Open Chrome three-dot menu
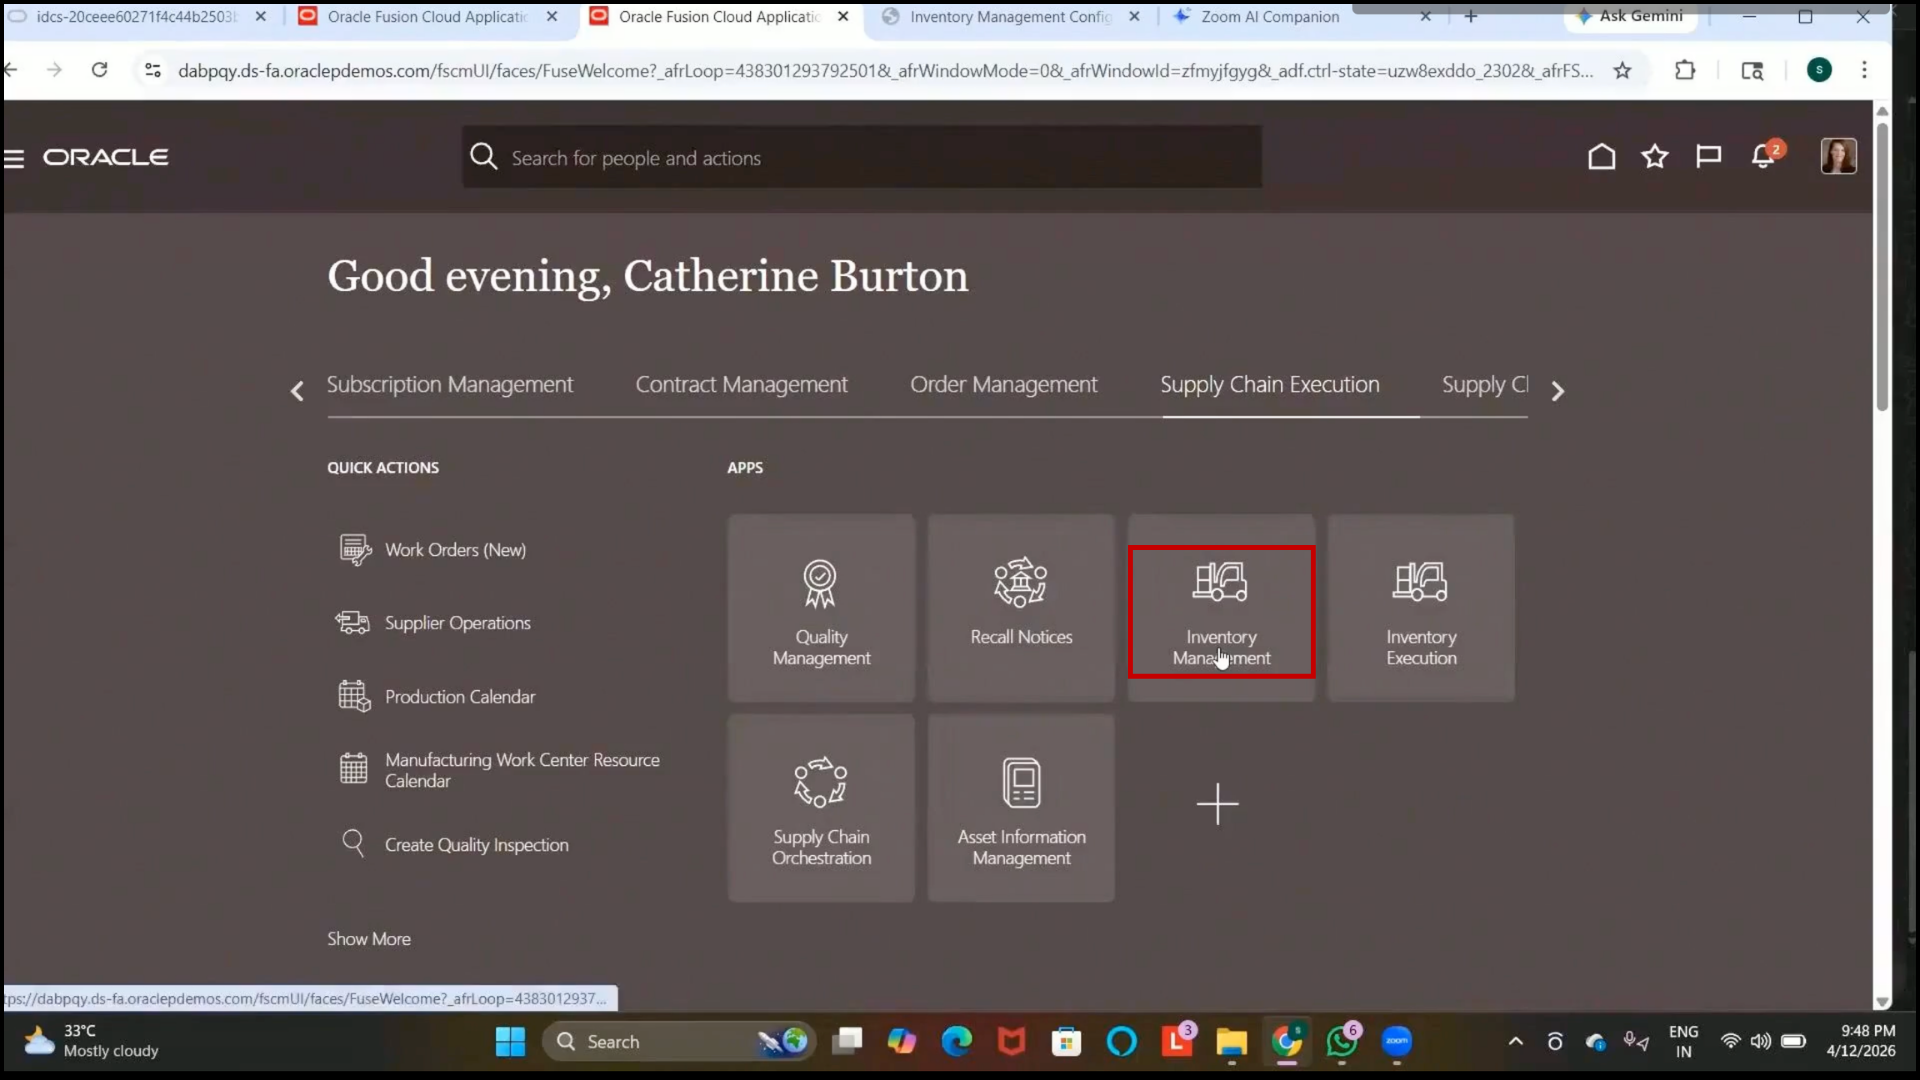1920x1080 pixels. [1864, 70]
